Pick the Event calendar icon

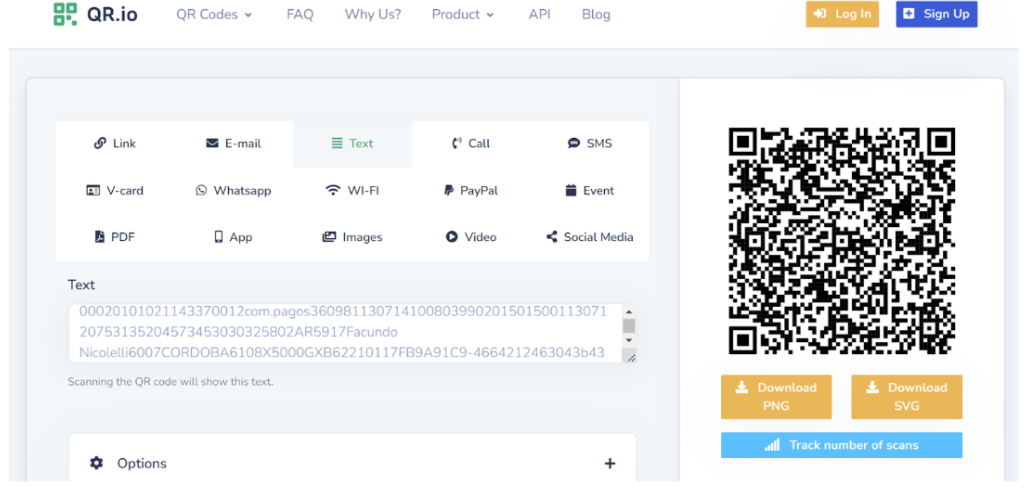(571, 190)
